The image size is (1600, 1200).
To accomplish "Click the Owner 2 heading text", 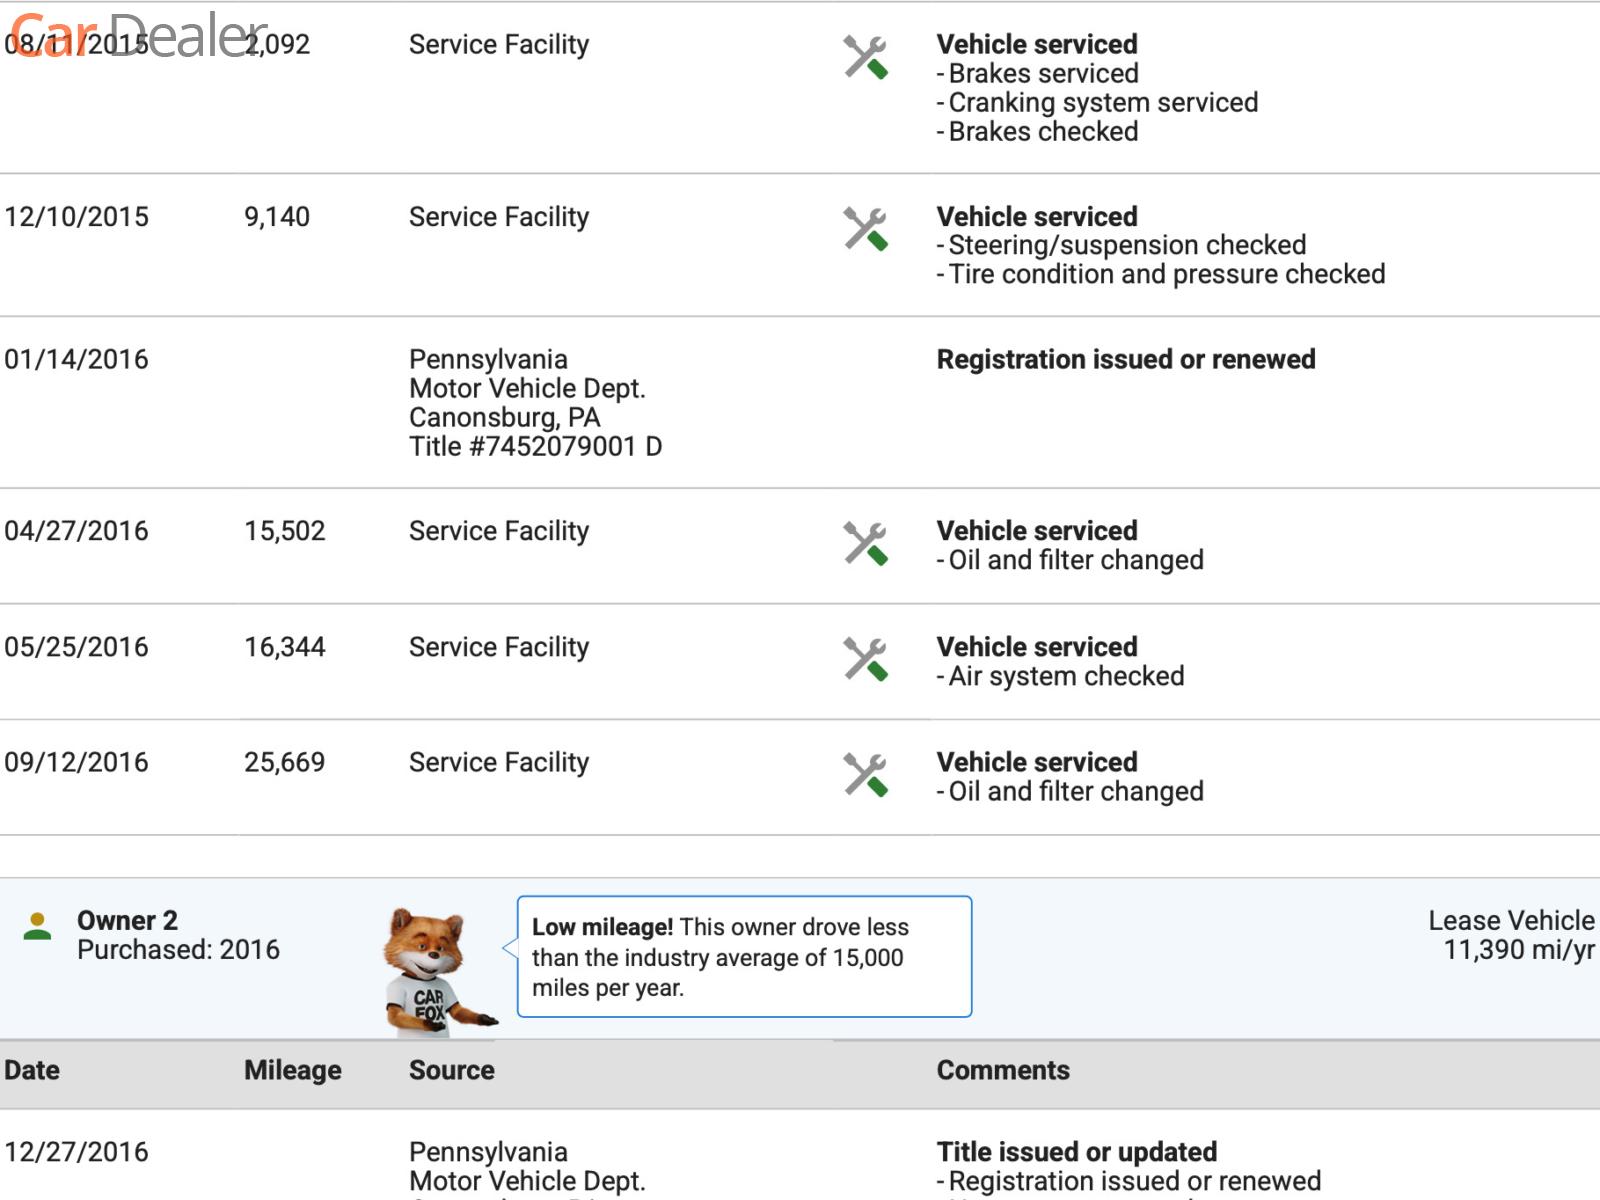I will point(127,920).
